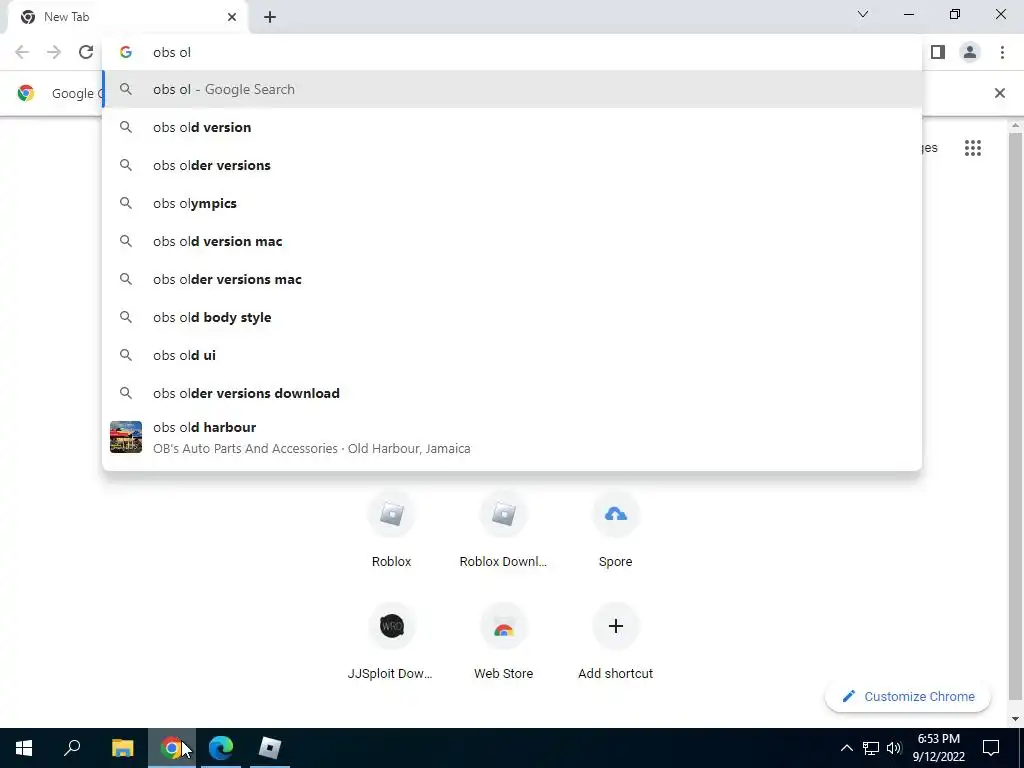Close the New Tab tab

point(232,17)
